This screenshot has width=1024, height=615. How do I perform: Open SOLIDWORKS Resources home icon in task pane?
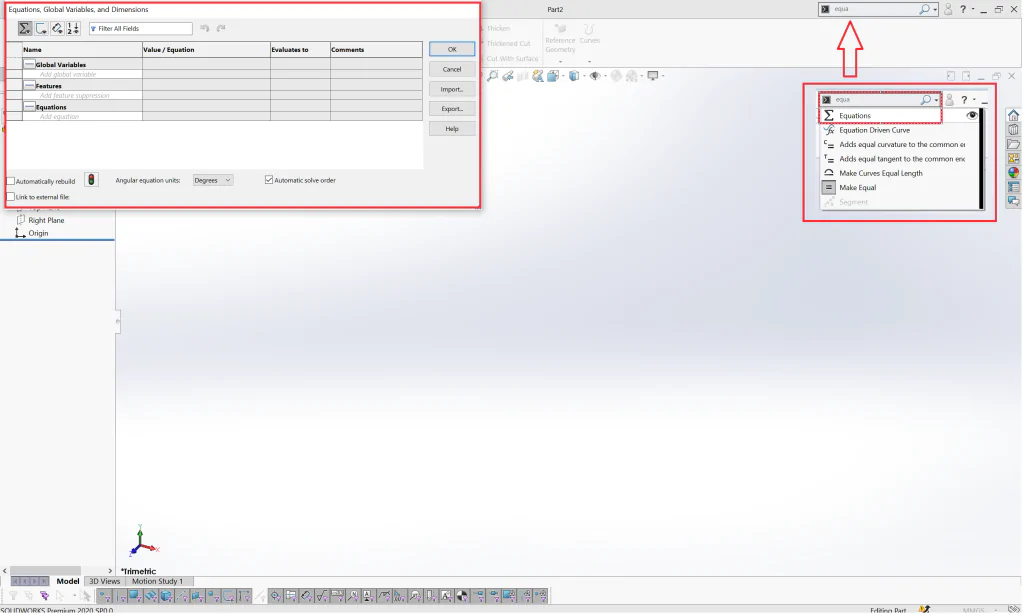coord(1014,116)
